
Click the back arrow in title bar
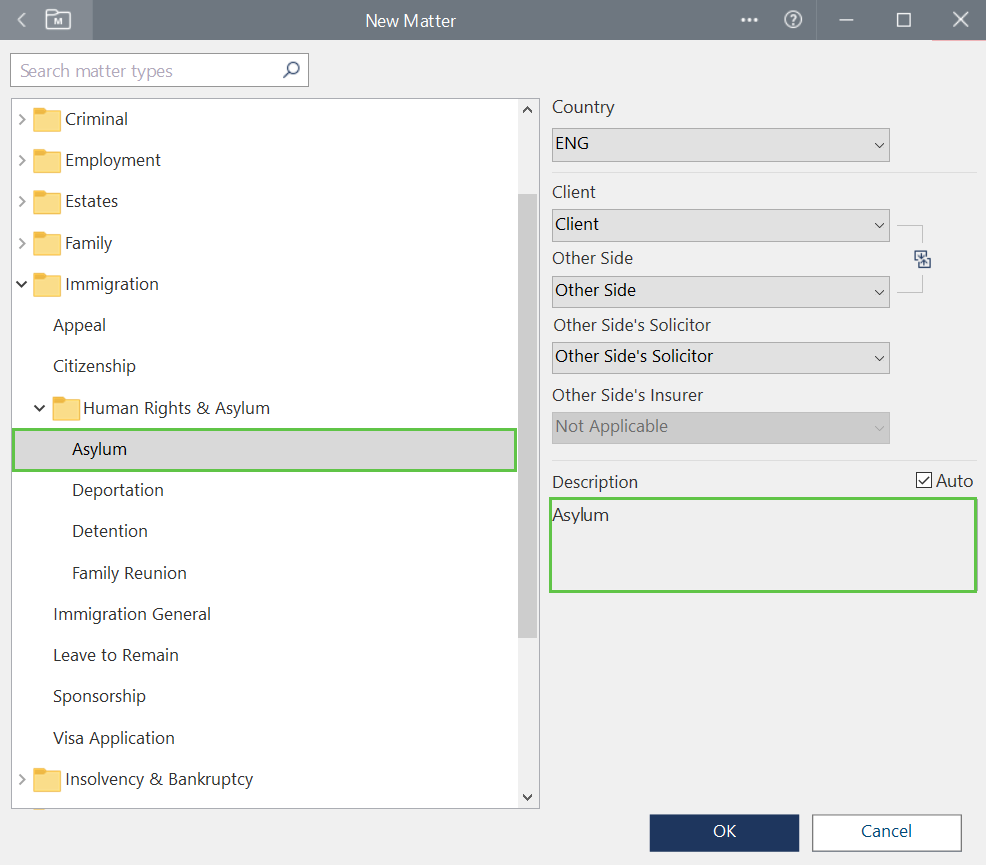point(22,20)
